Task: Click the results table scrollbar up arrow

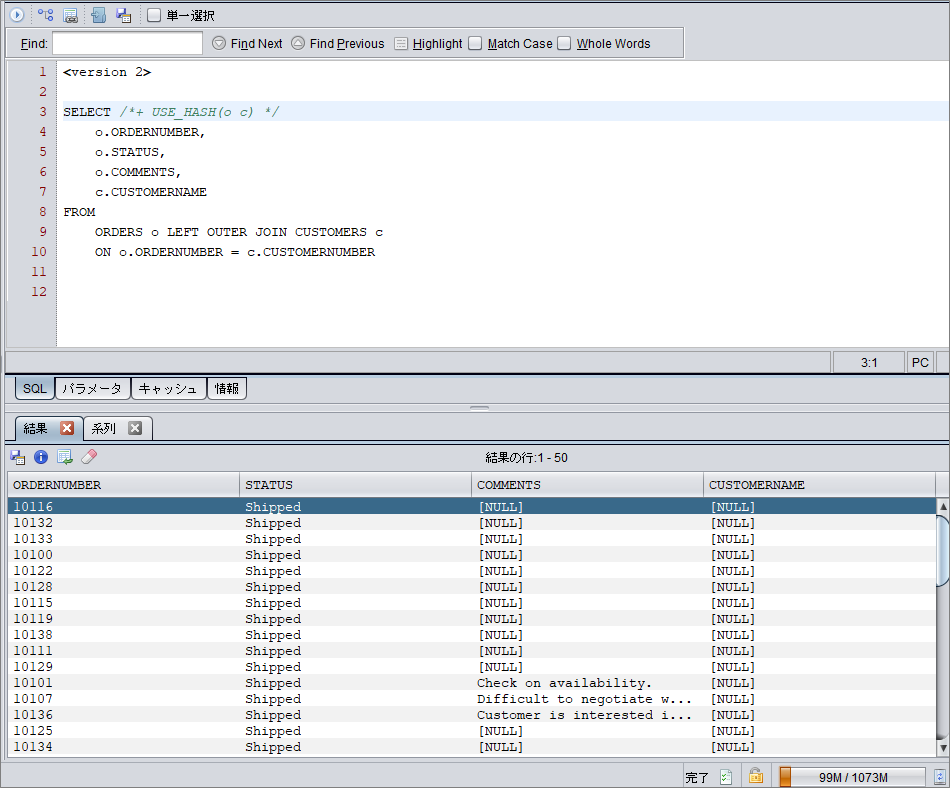Action: (943, 506)
